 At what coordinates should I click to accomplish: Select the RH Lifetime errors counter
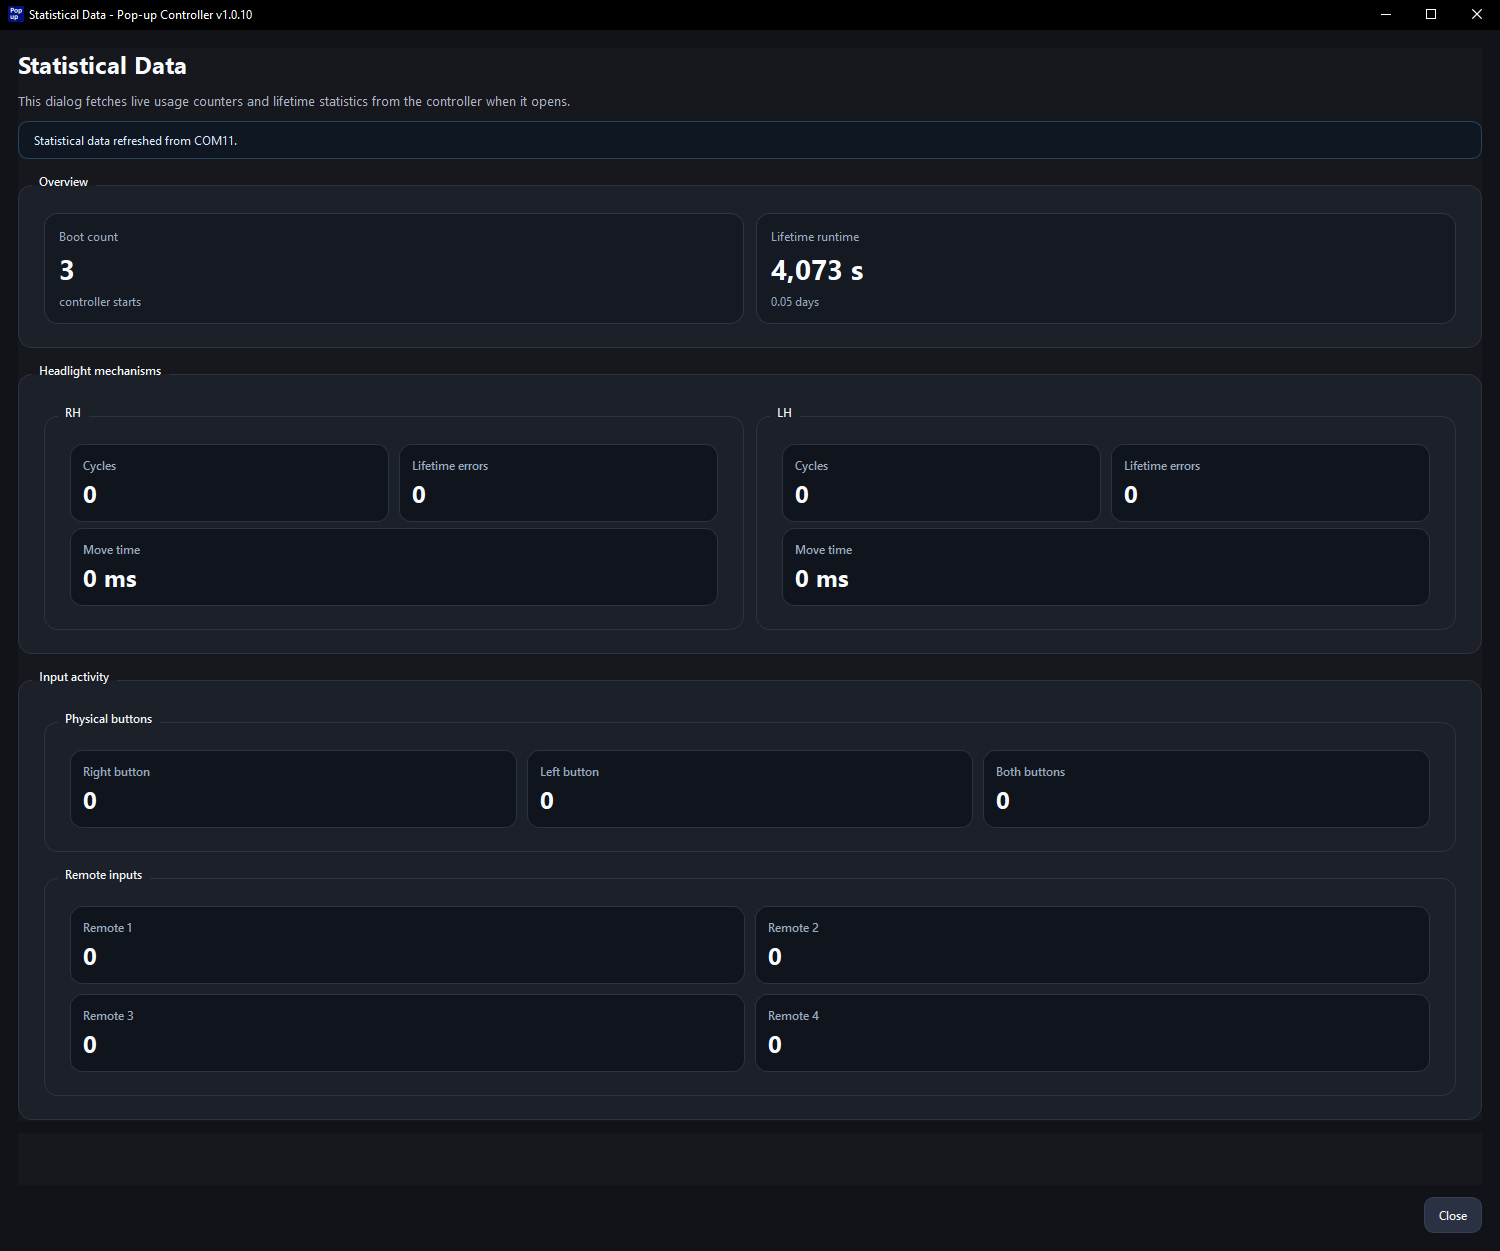[x=557, y=483]
